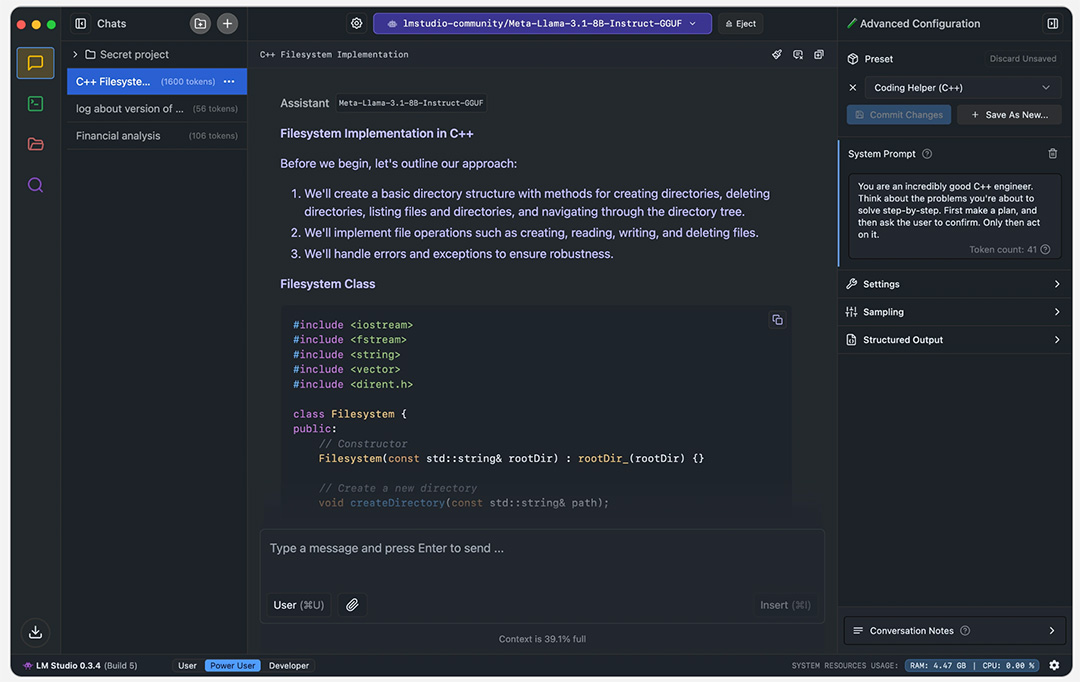Open more options for C++ Filesystem chat
This screenshot has height=682, width=1080.
pos(229,81)
